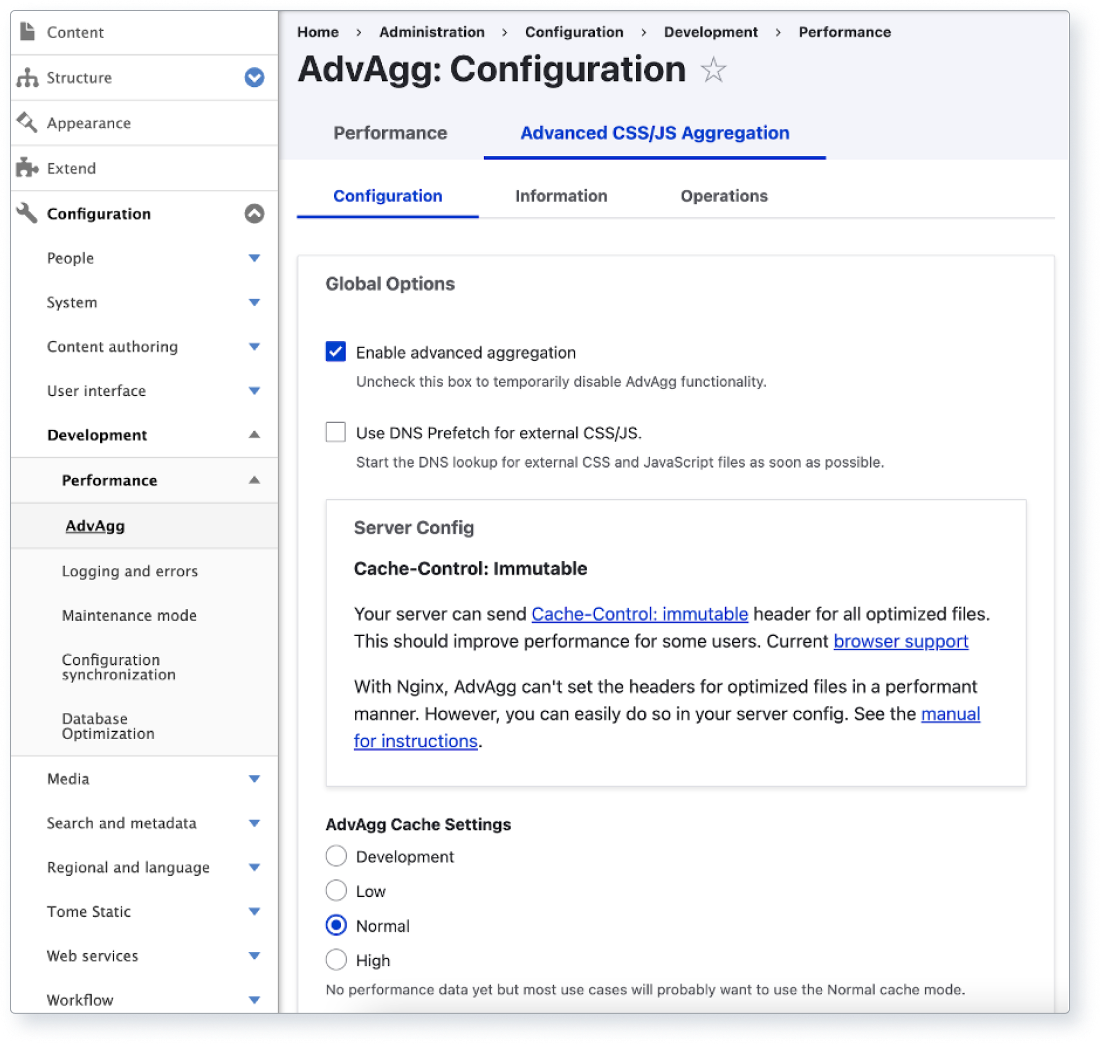Switch to the Performance tab
Screen dimensions: 1100x1044
click(x=390, y=132)
